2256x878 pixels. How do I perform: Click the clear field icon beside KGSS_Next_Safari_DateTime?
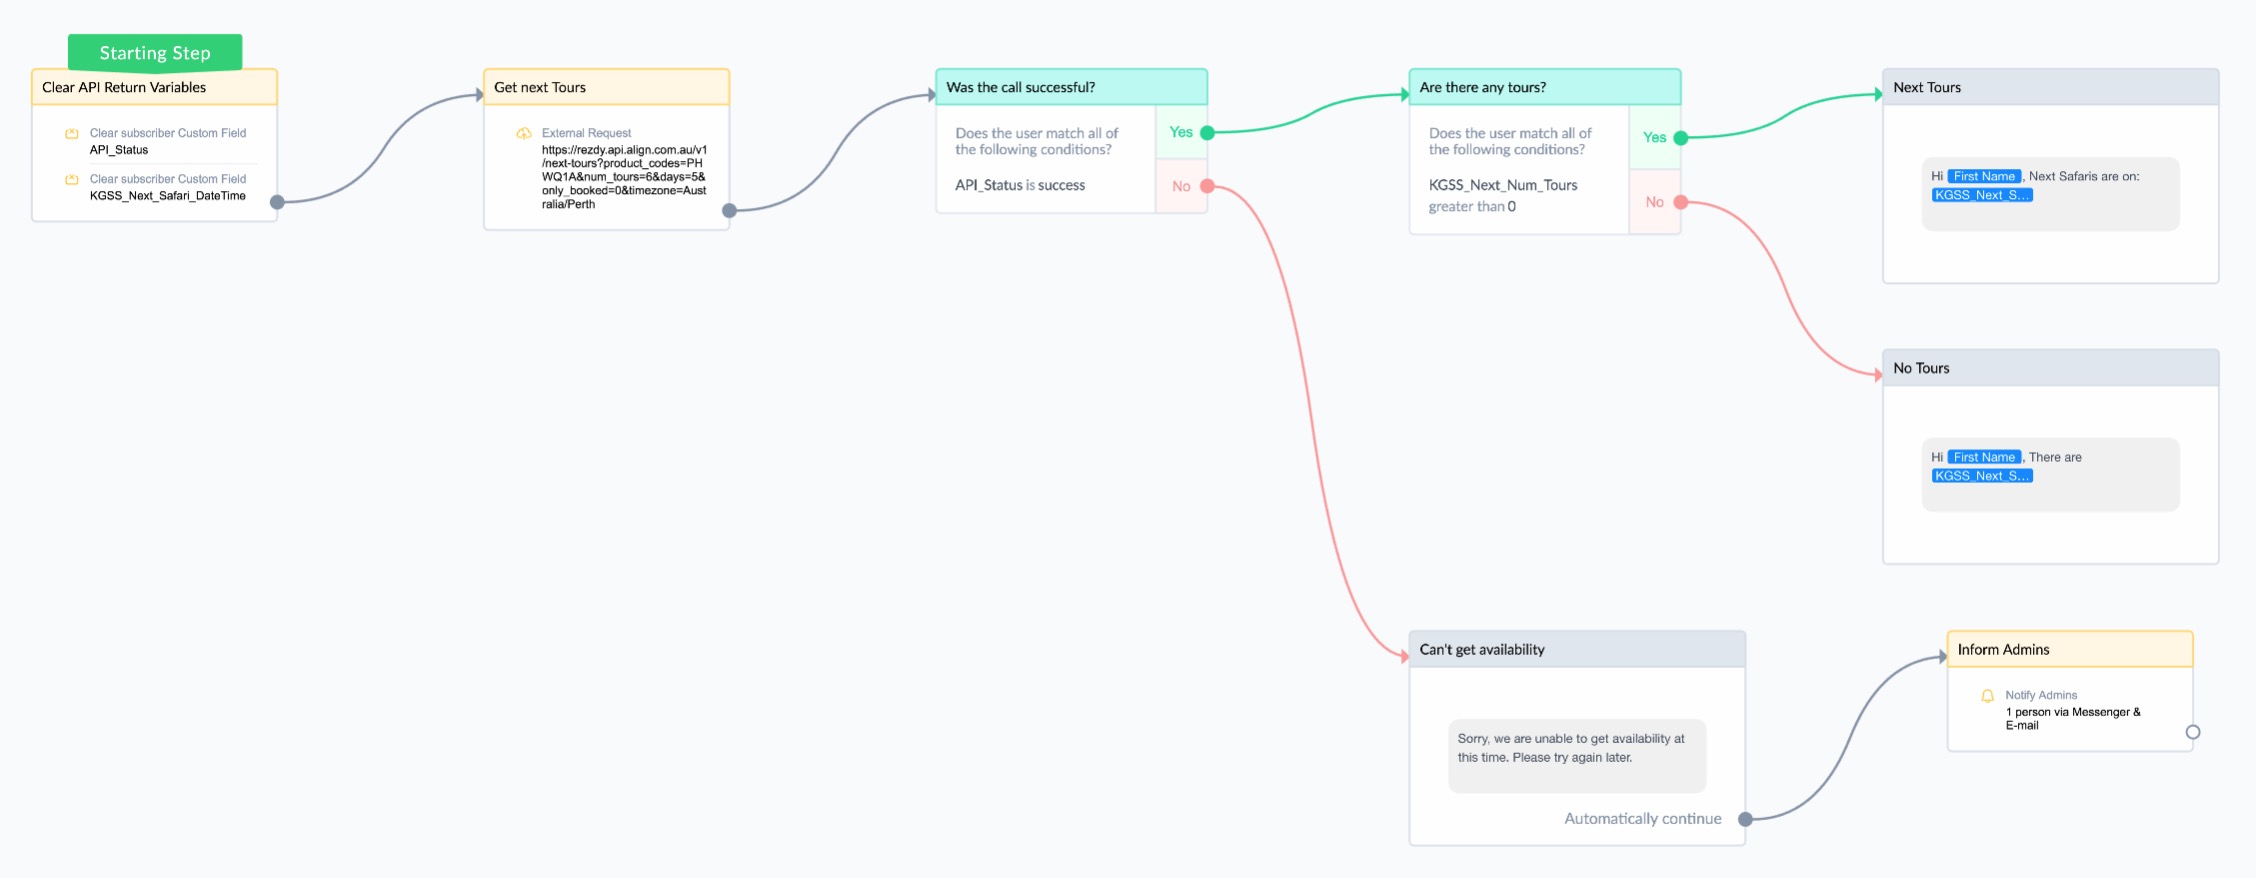(x=72, y=179)
